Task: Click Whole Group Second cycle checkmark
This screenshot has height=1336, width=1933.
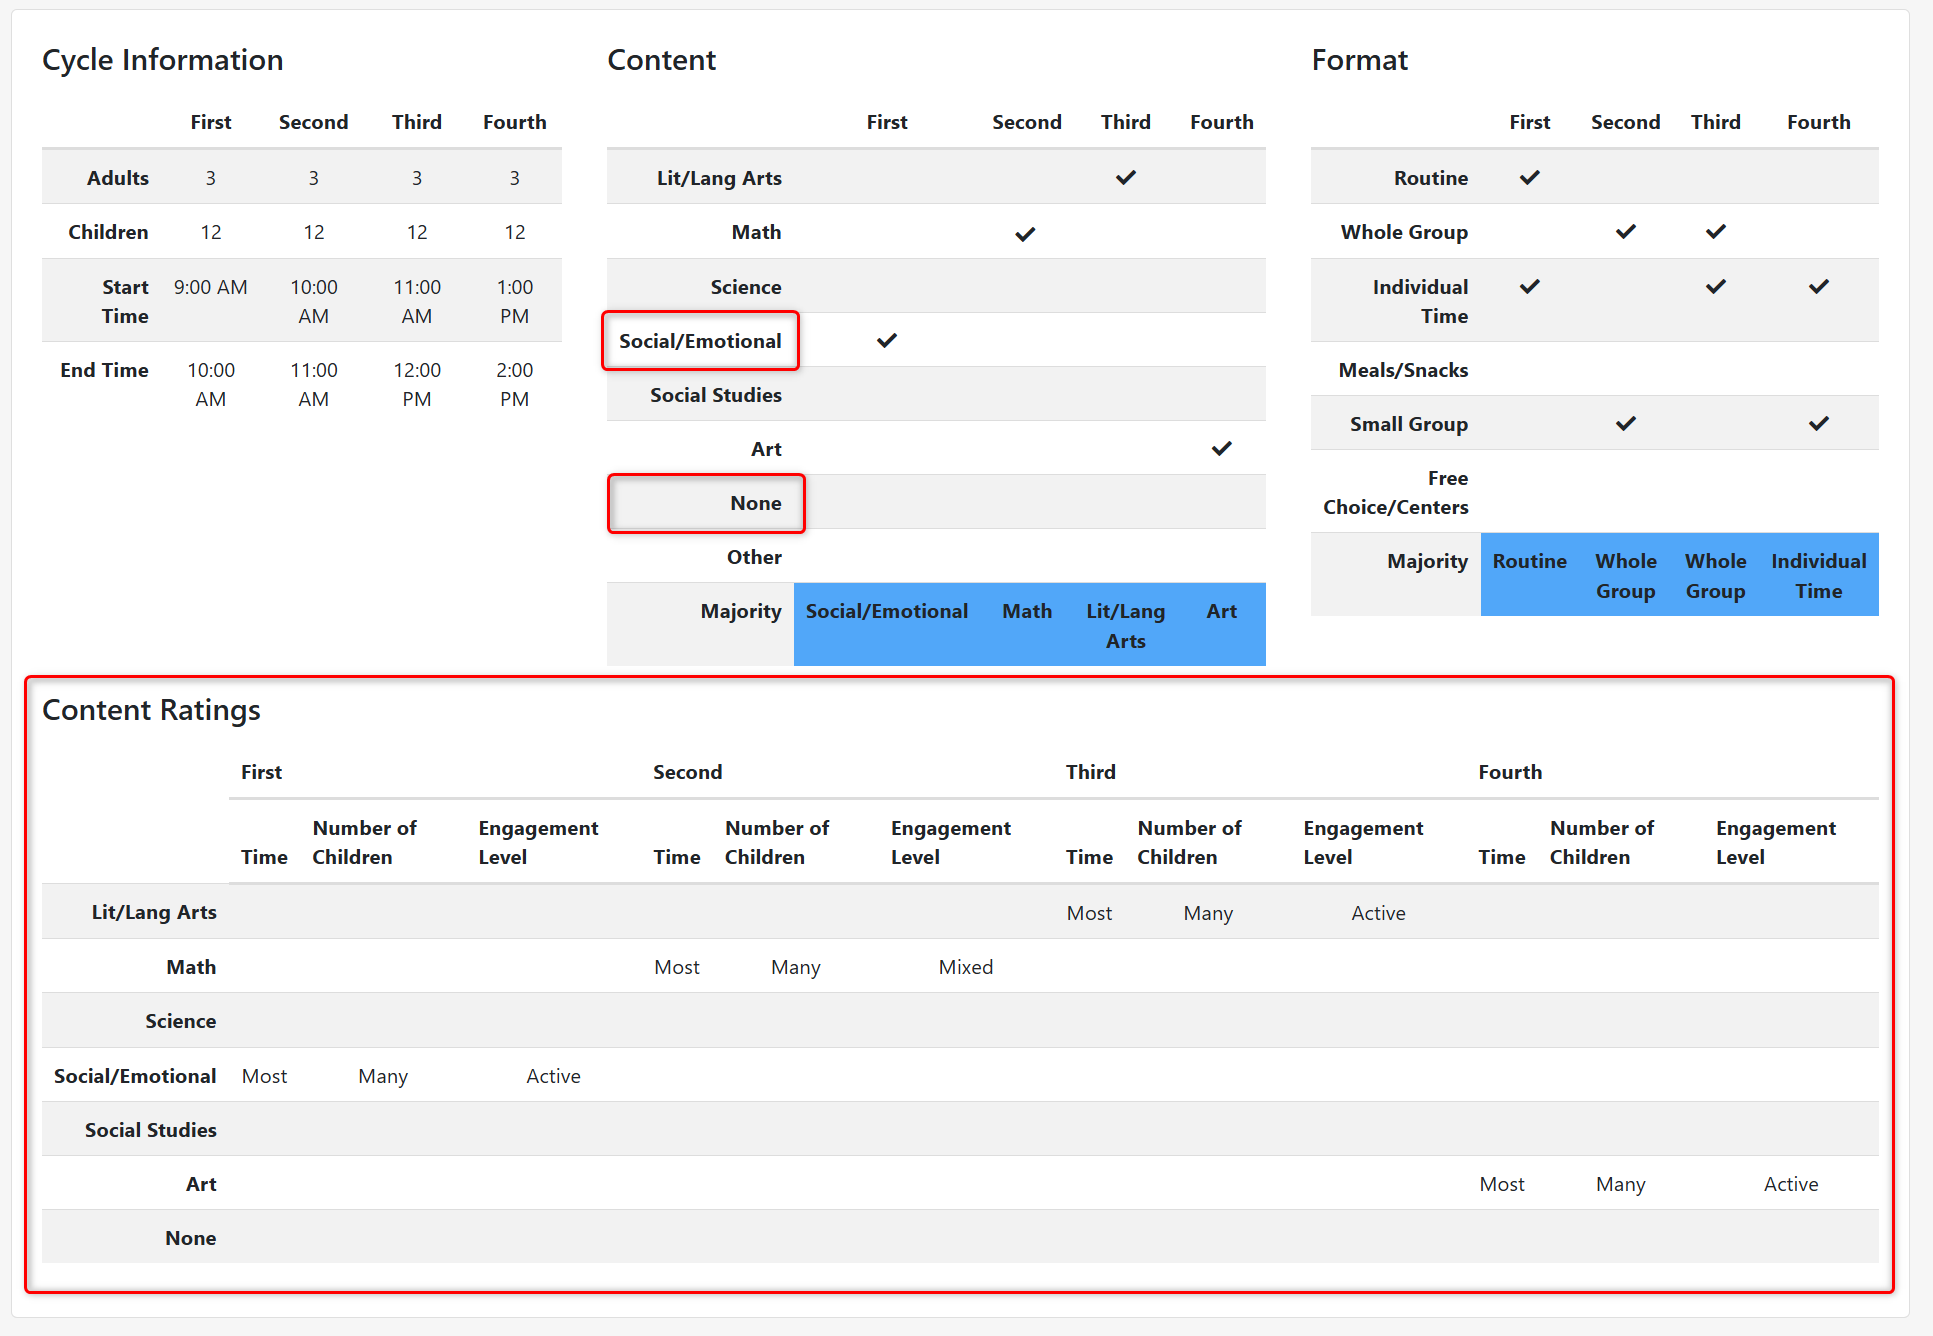Action: coord(1625,232)
